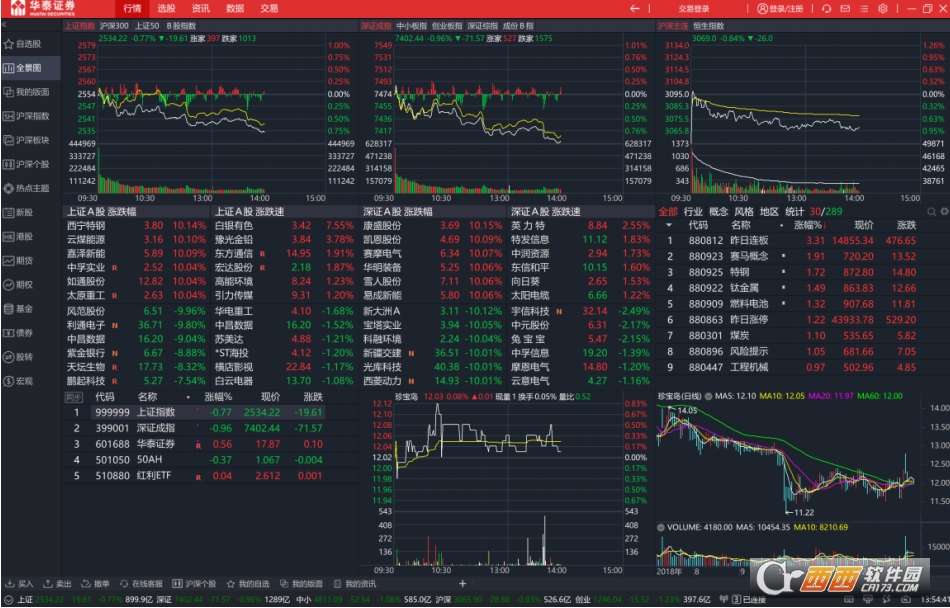
Task: Select the 恒生指数 tab
Action: click(x=709, y=25)
